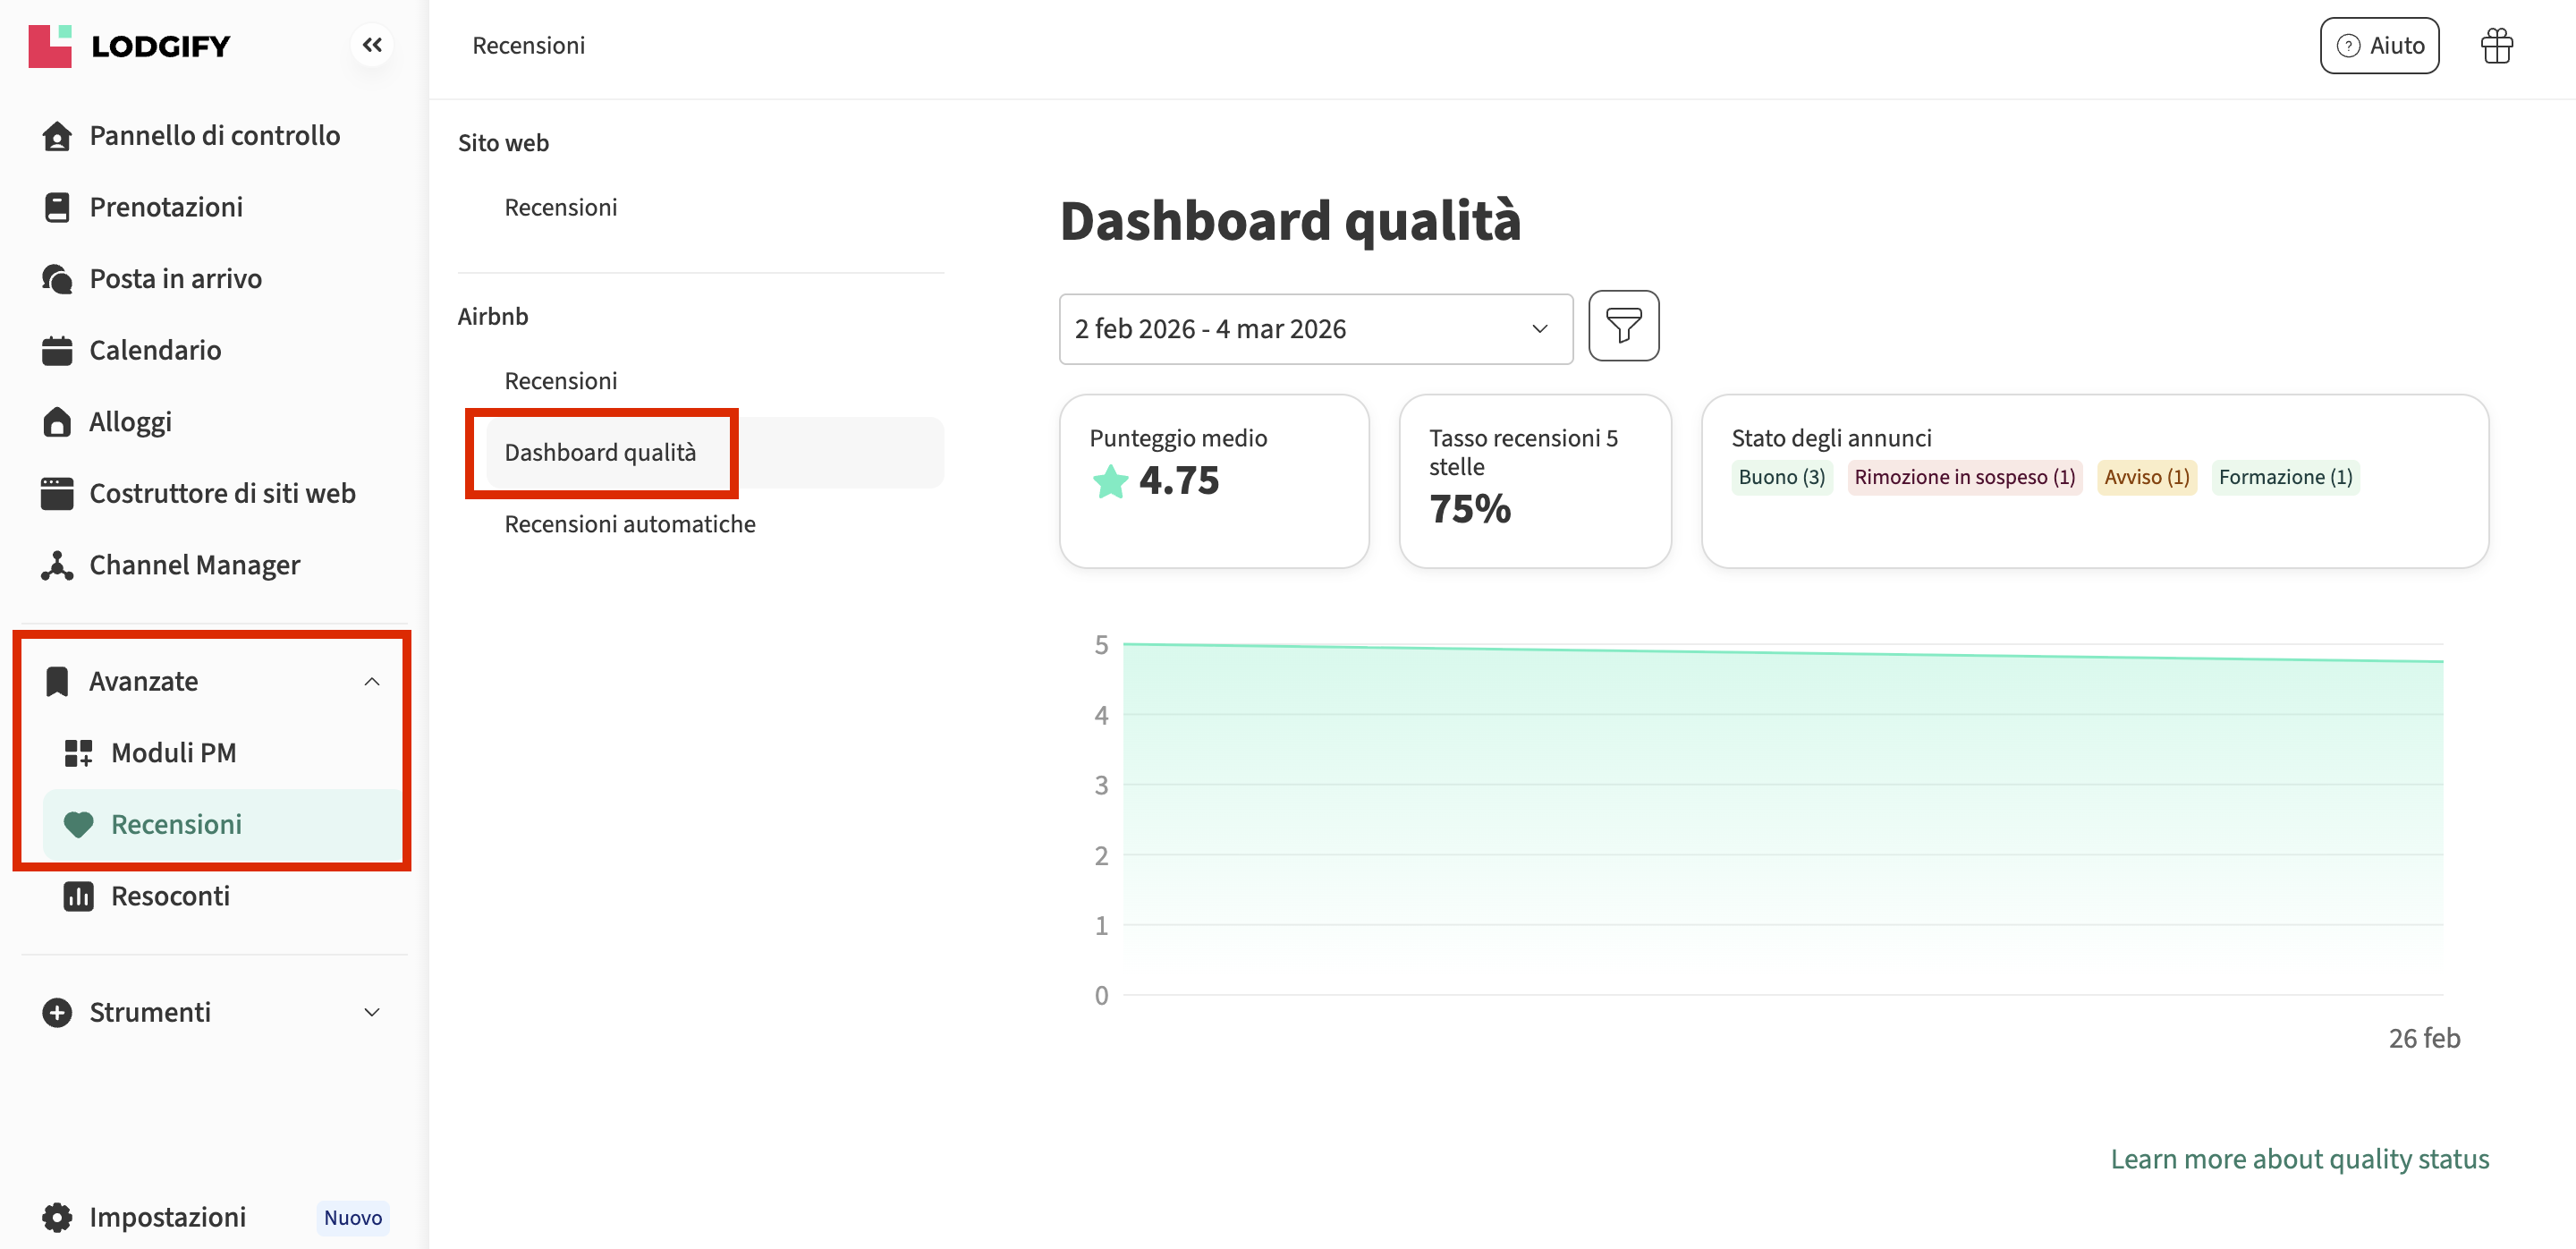
Task: Open the date range dropdown
Action: (1315, 329)
